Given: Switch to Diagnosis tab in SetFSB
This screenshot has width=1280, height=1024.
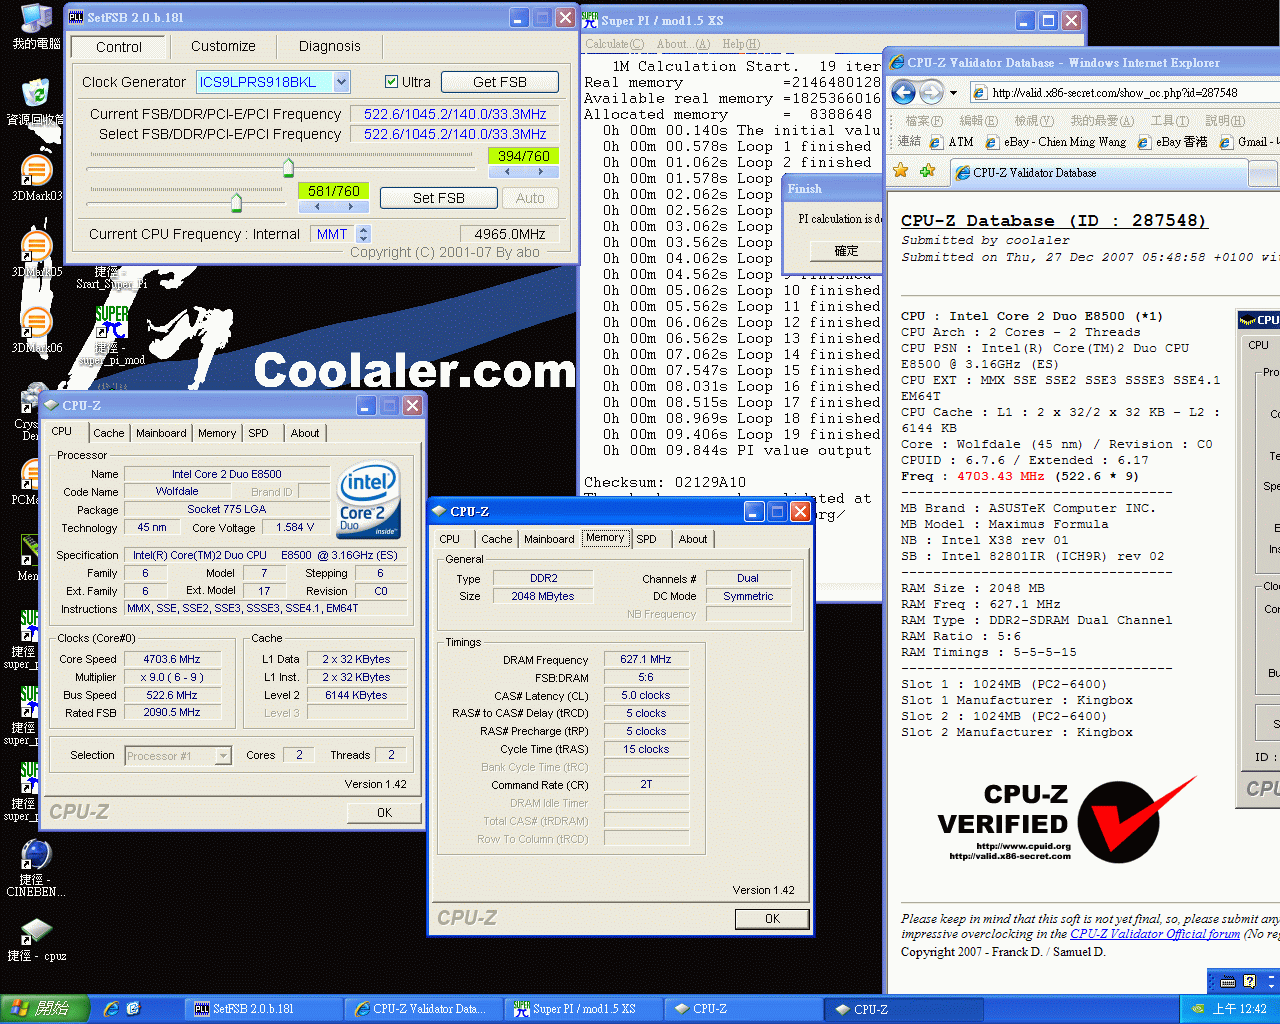Looking at the screenshot, I should point(329,46).
